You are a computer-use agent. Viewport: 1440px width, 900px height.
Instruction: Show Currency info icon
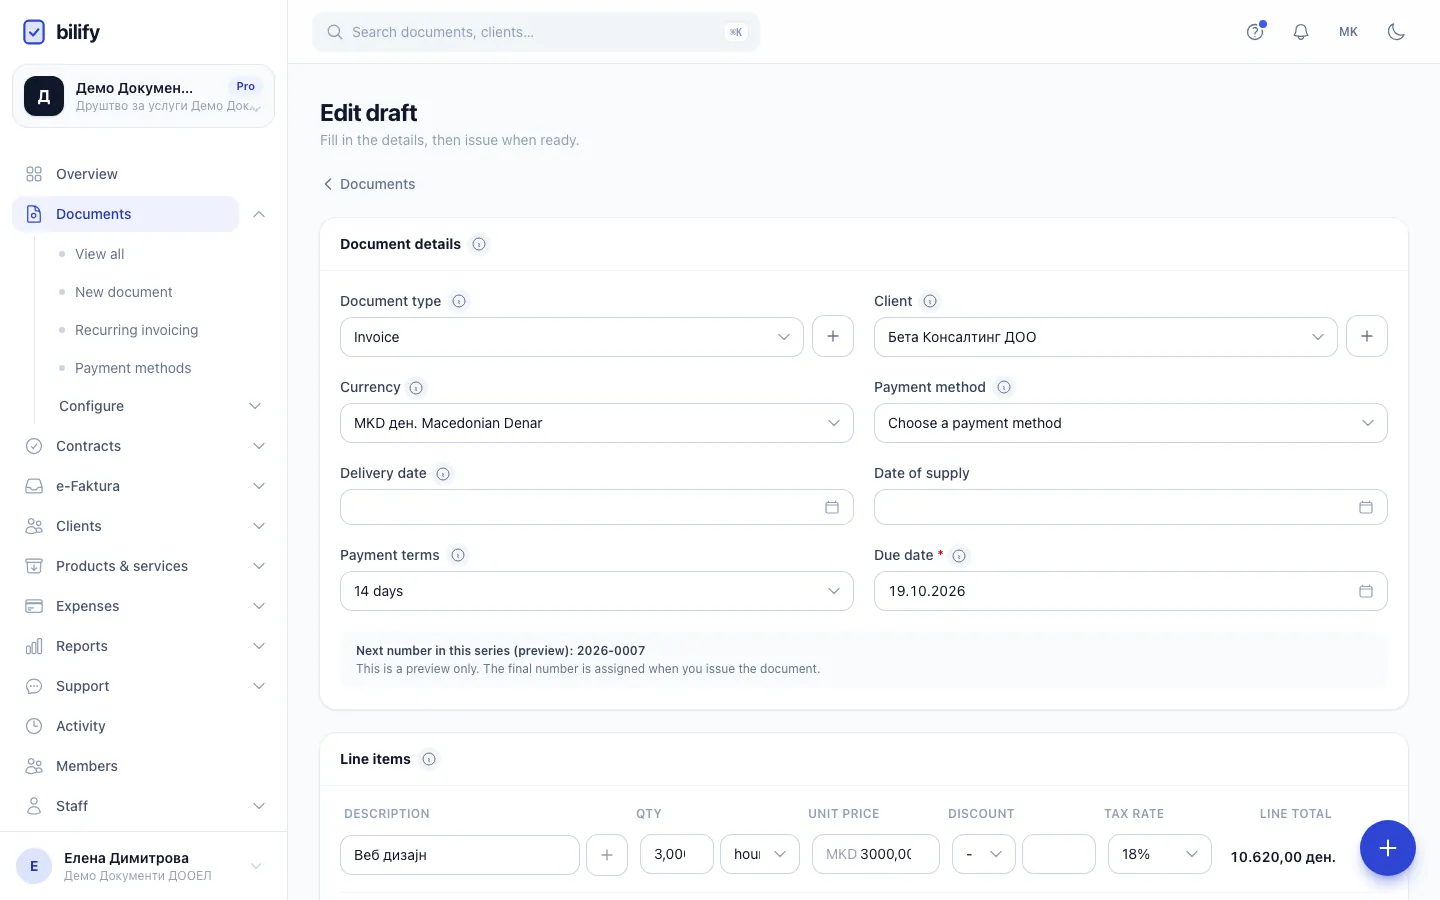[416, 388]
